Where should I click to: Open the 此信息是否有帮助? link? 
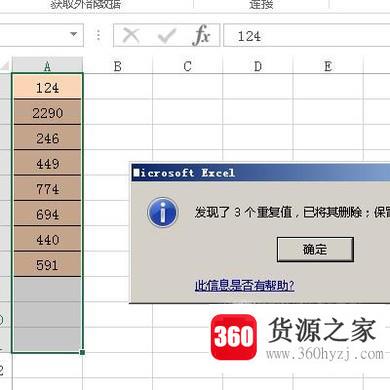244,285
